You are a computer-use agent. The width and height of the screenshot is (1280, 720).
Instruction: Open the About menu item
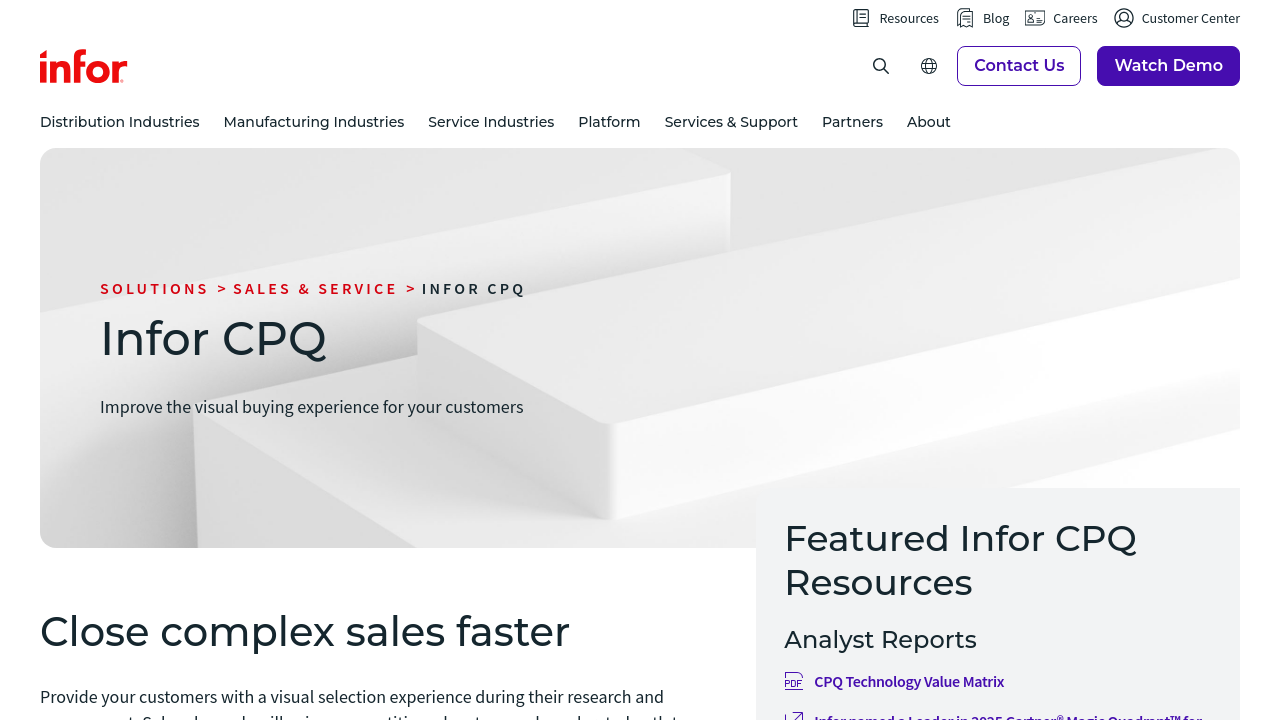click(929, 122)
